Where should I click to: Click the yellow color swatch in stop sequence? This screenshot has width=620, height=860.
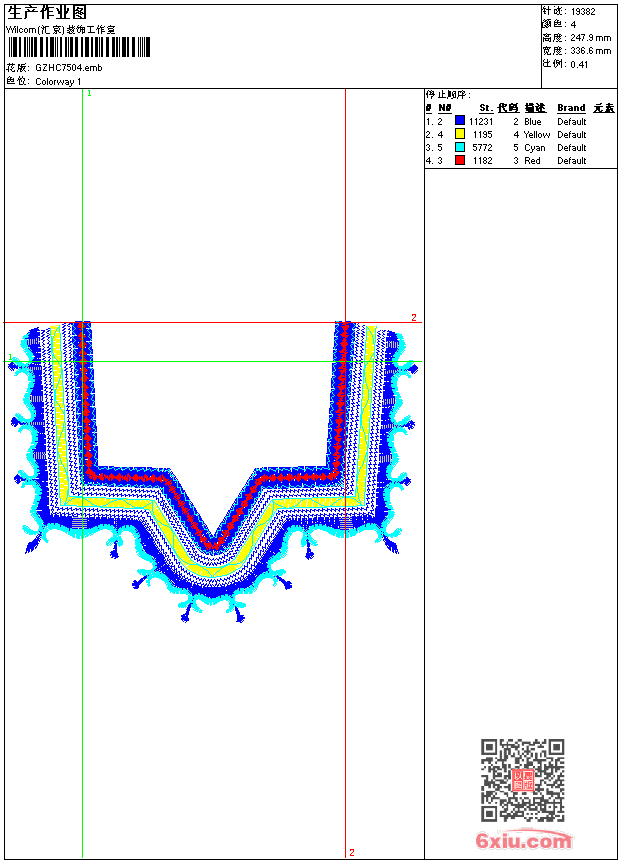coord(460,134)
